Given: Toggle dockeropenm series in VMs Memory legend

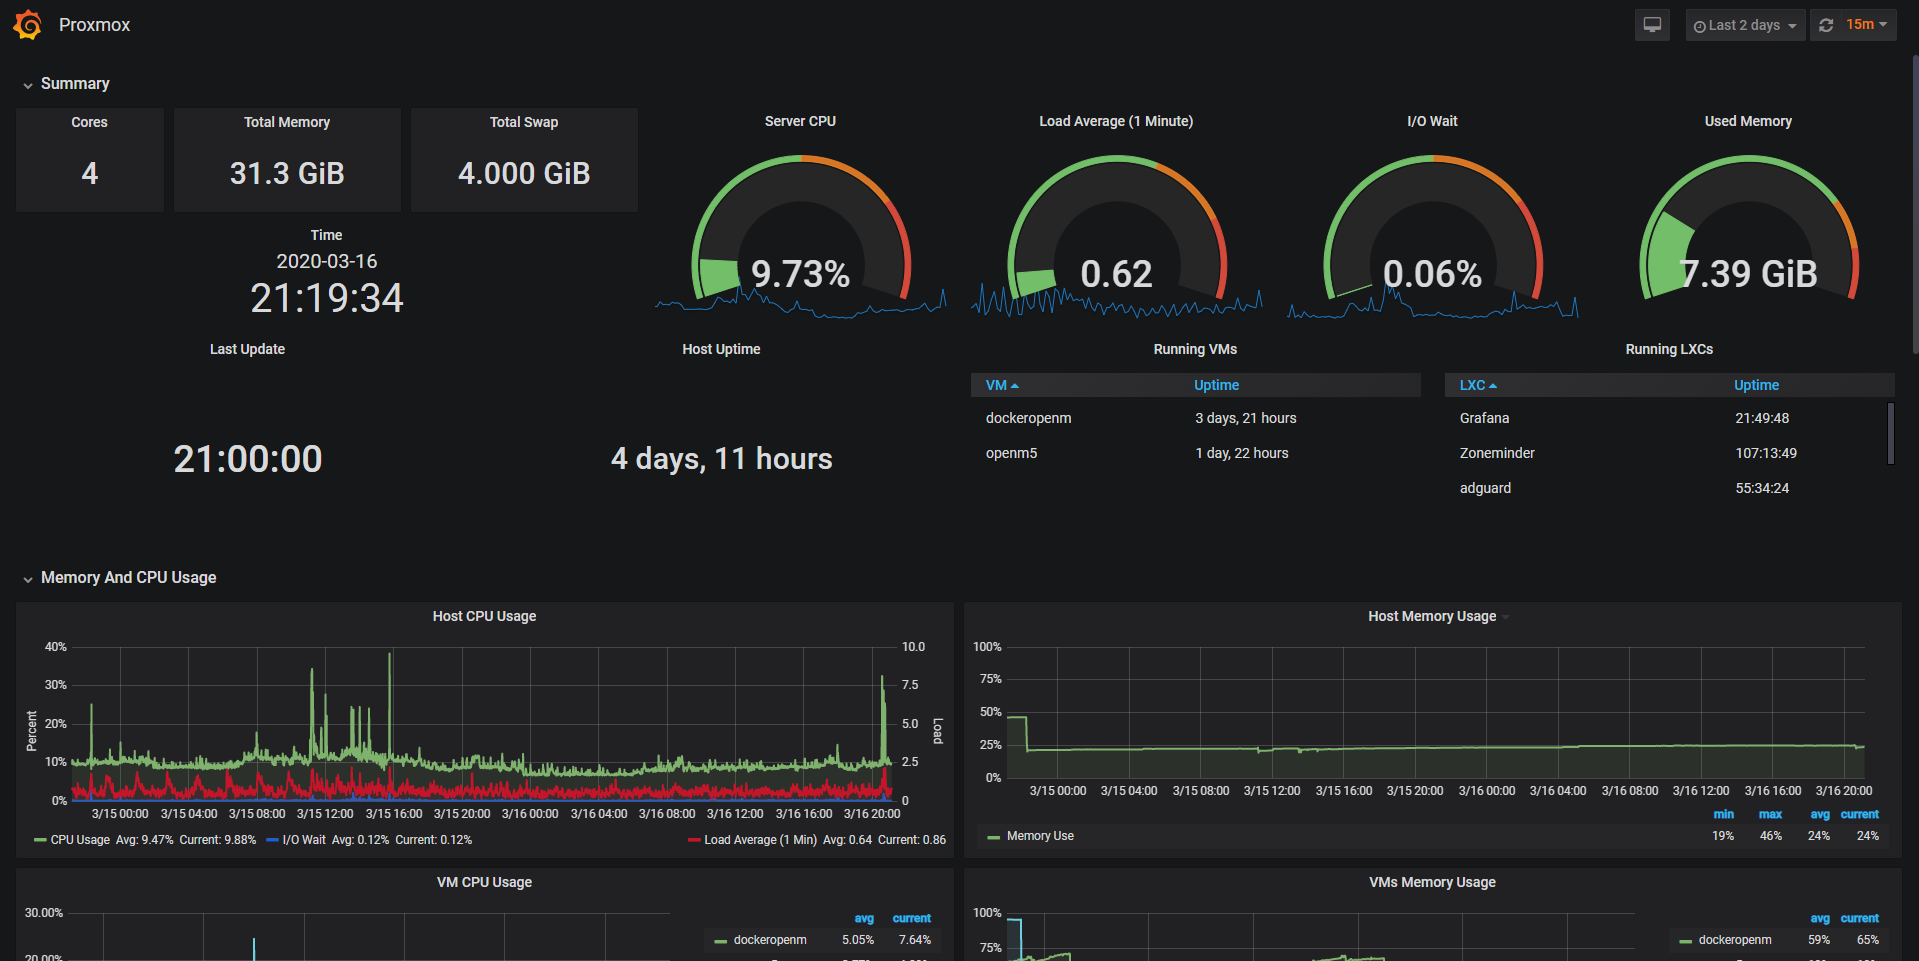Looking at the screenshot, I should pos(1735,940).
